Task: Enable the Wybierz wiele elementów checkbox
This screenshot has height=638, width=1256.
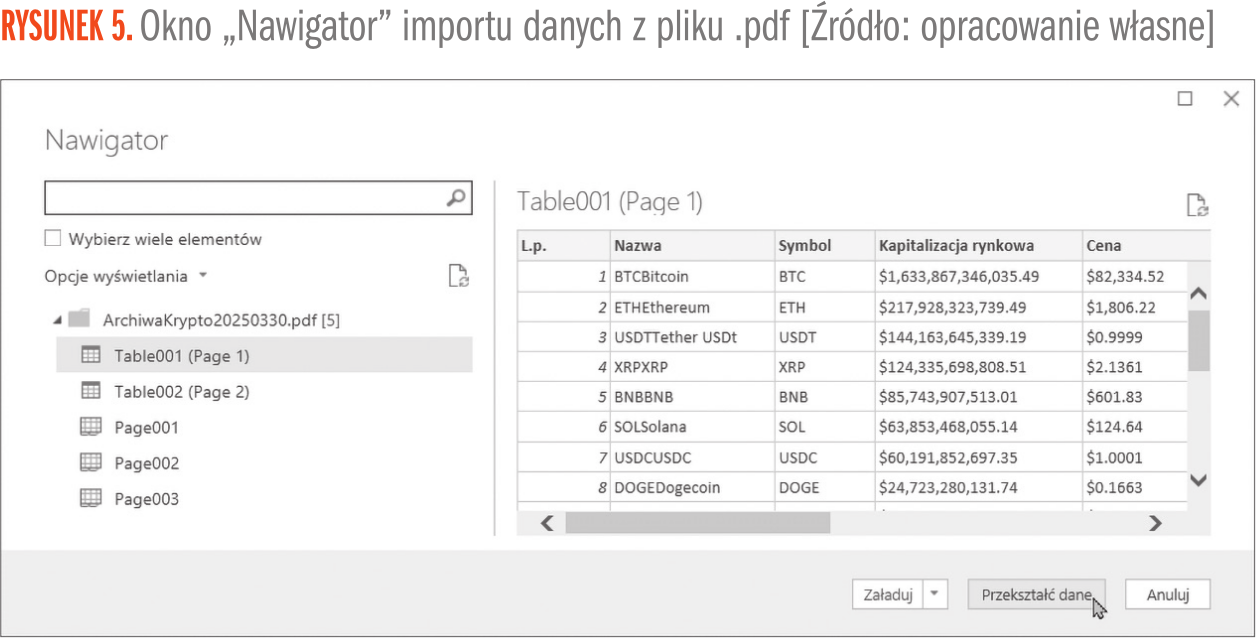Action: pos(53,239)
